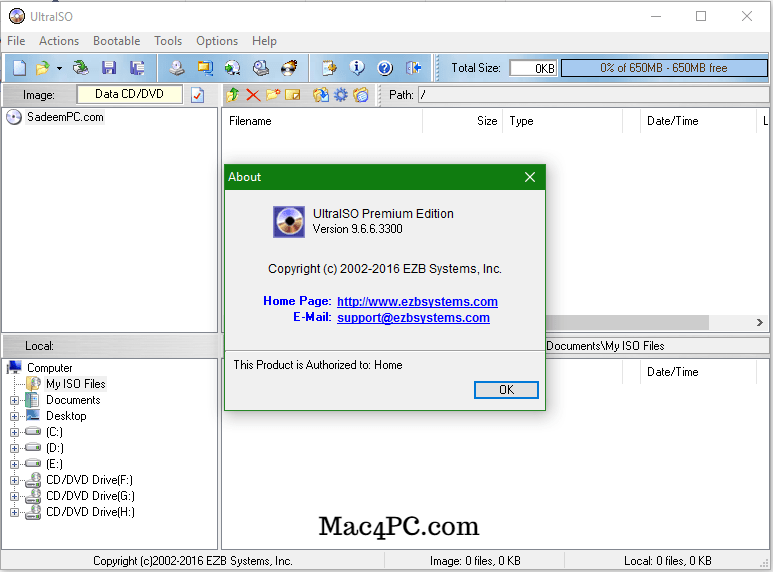Click the Make CD/DVD image icon
Viewport: 773px width, 572px height.
point(177,68)
